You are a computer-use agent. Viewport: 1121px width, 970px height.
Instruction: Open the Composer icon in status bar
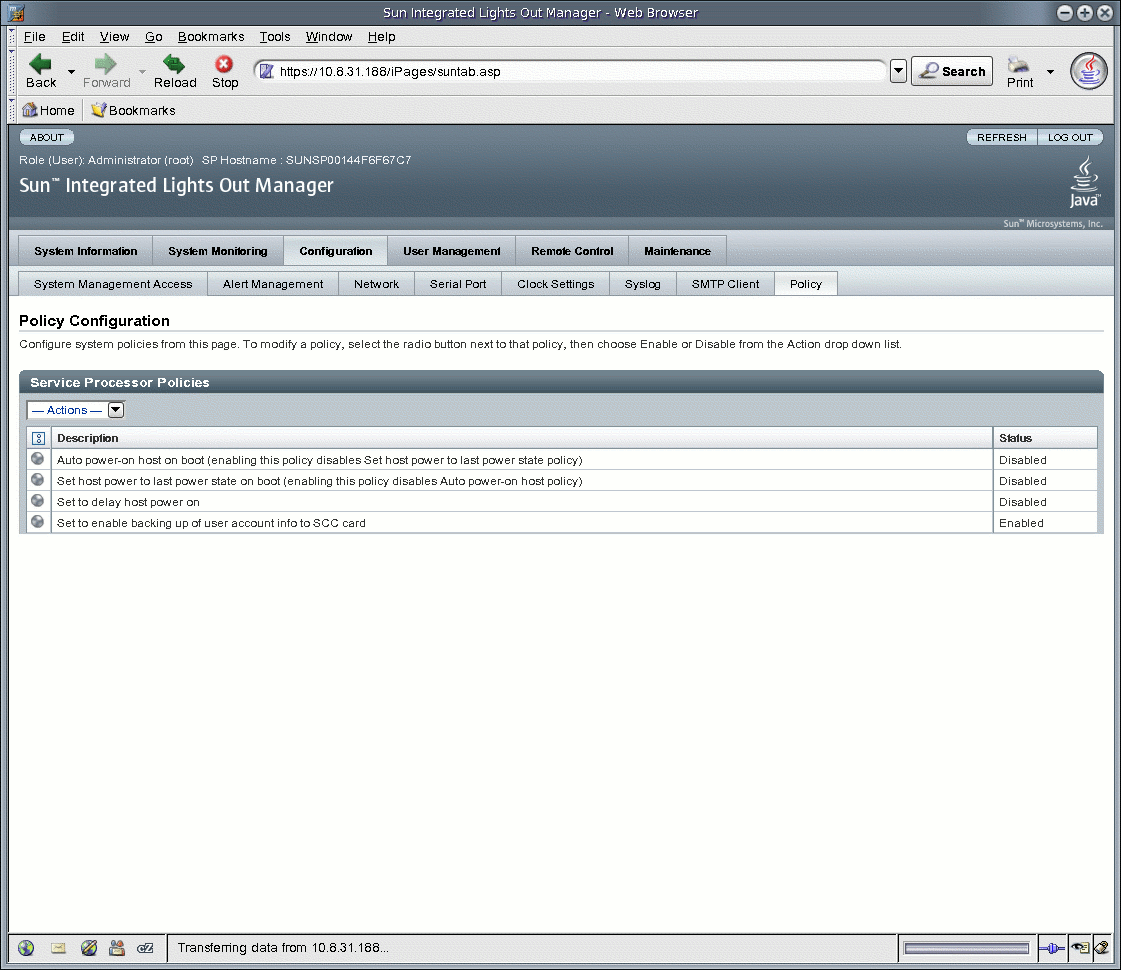click(89, 948)
